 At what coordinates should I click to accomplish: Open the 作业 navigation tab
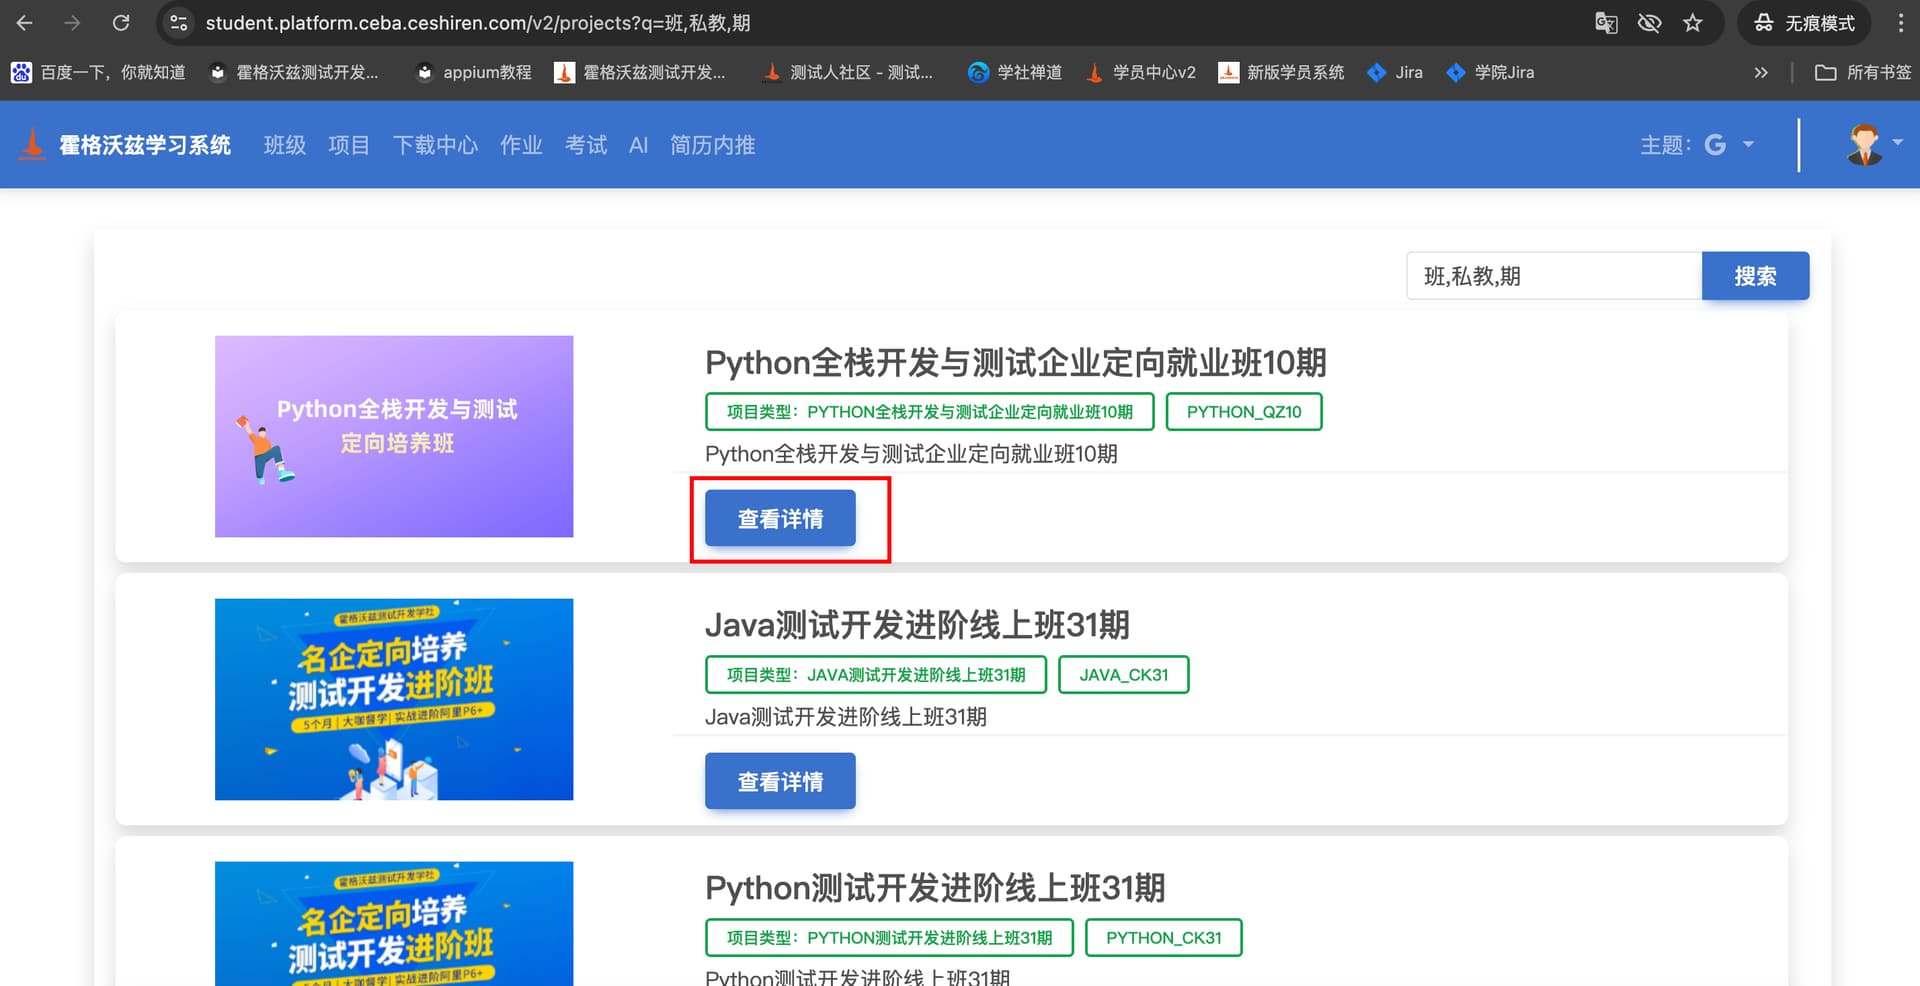coord(521,145)
